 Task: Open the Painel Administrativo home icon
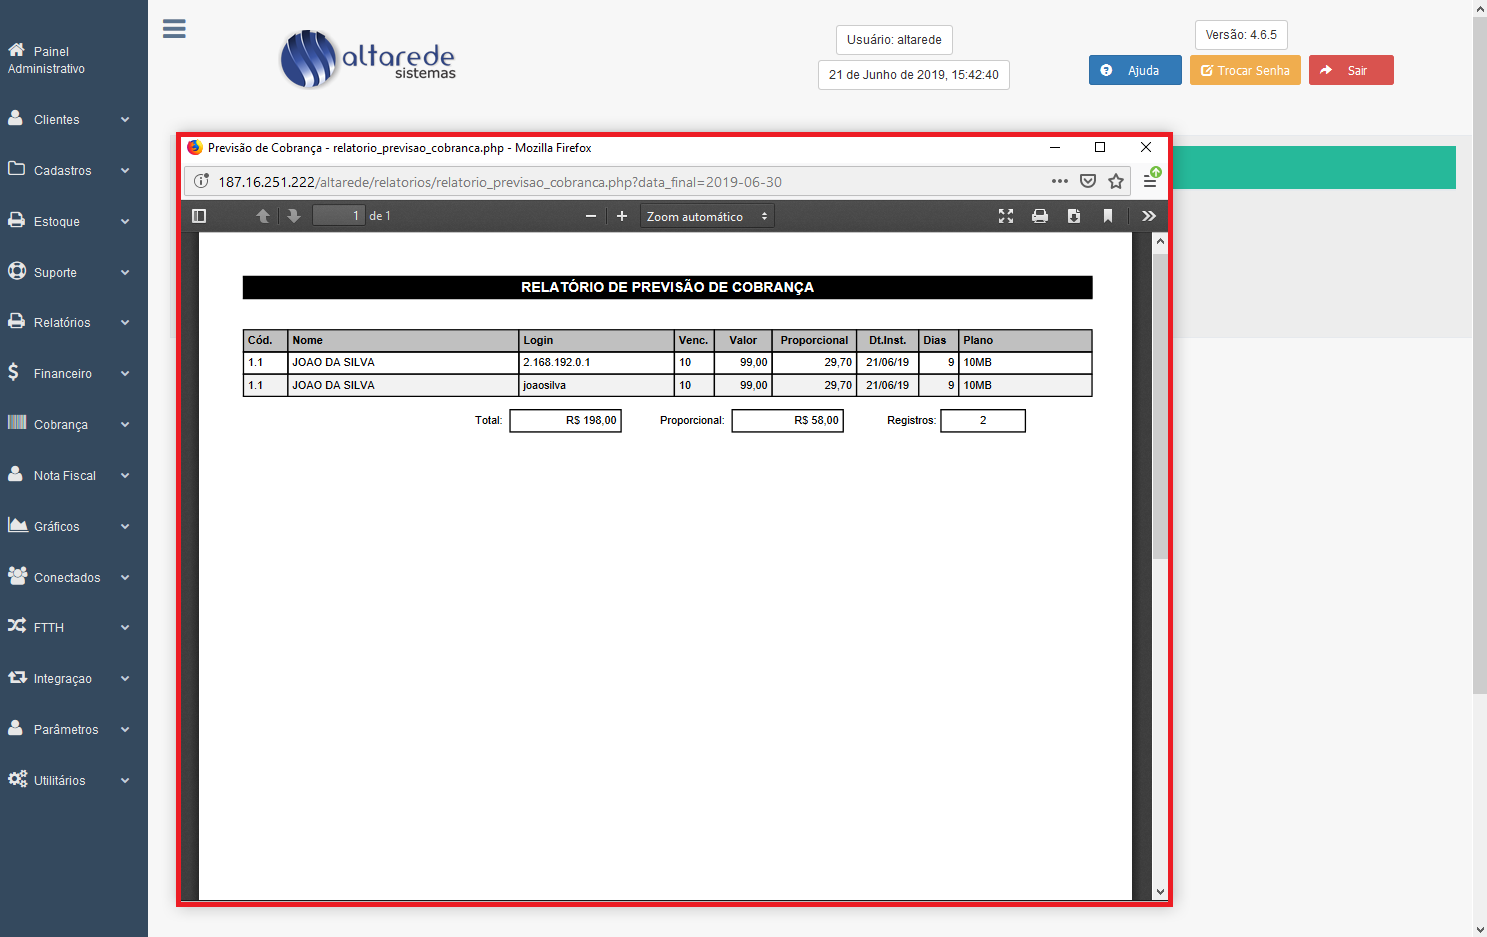16,50
